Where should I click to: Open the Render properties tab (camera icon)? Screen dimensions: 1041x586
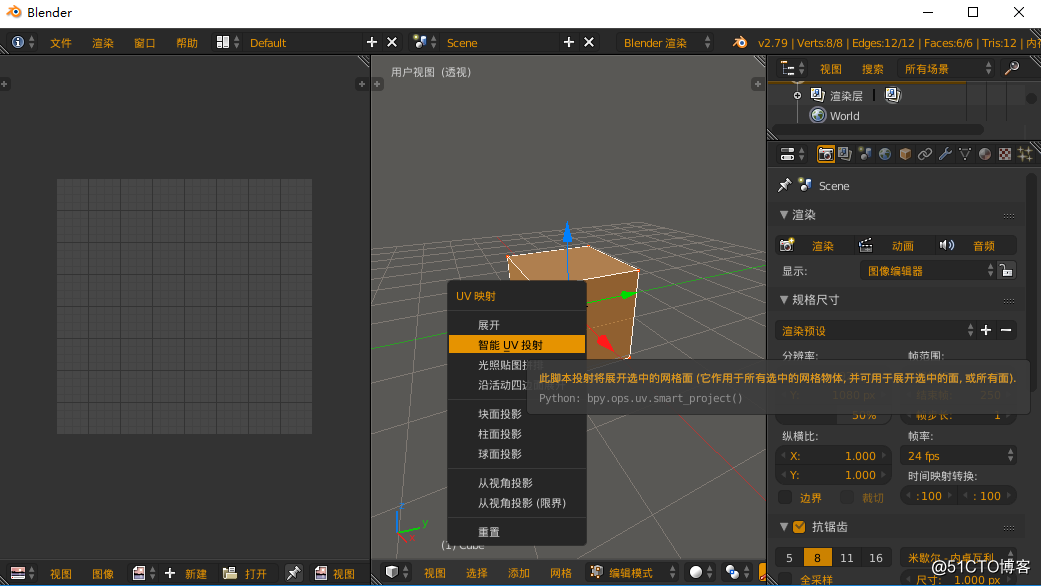(x=825, y=154)
